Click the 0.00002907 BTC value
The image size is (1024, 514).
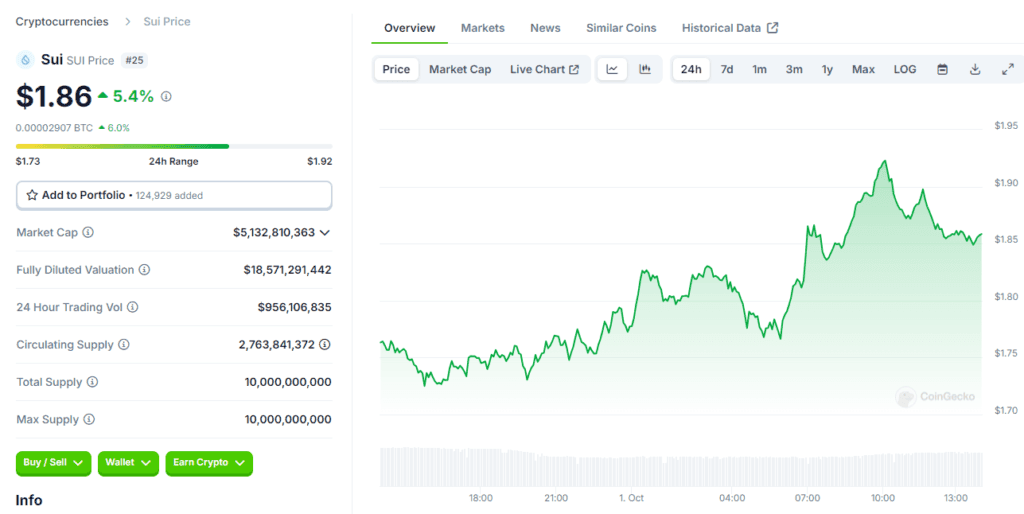pos(54,128)
